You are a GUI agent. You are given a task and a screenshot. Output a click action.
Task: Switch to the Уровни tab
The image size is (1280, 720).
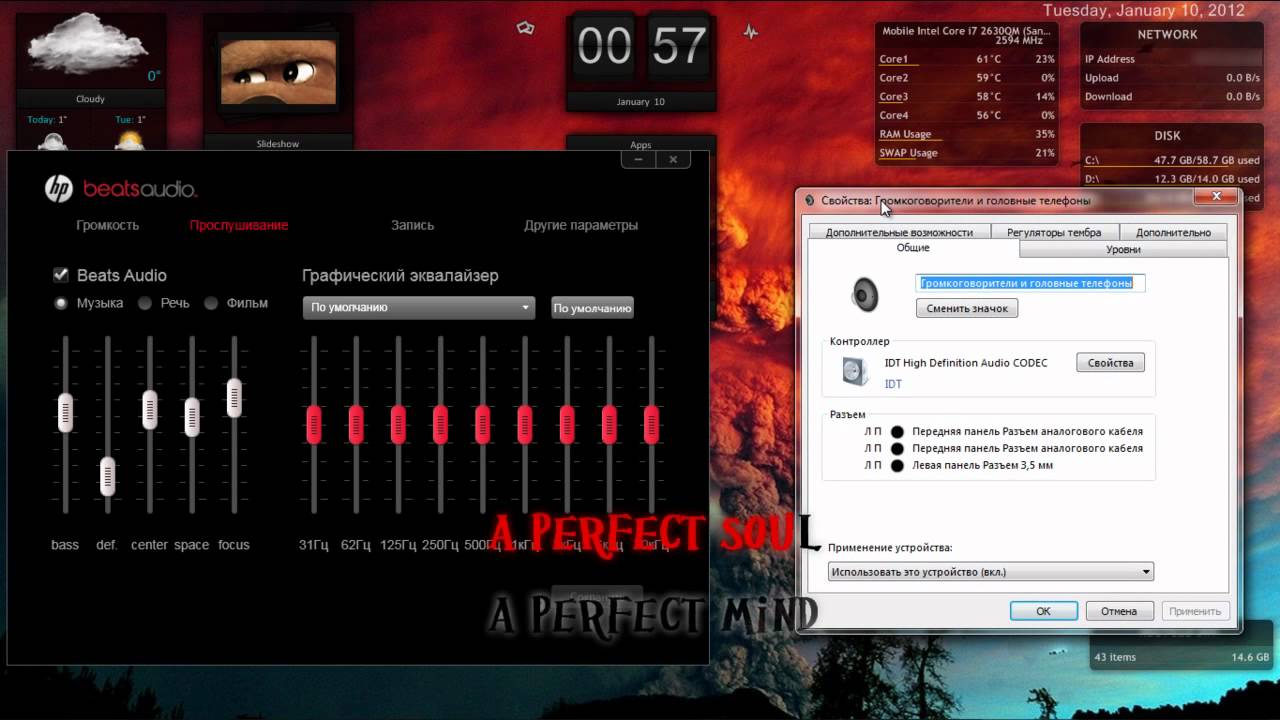1123,249
